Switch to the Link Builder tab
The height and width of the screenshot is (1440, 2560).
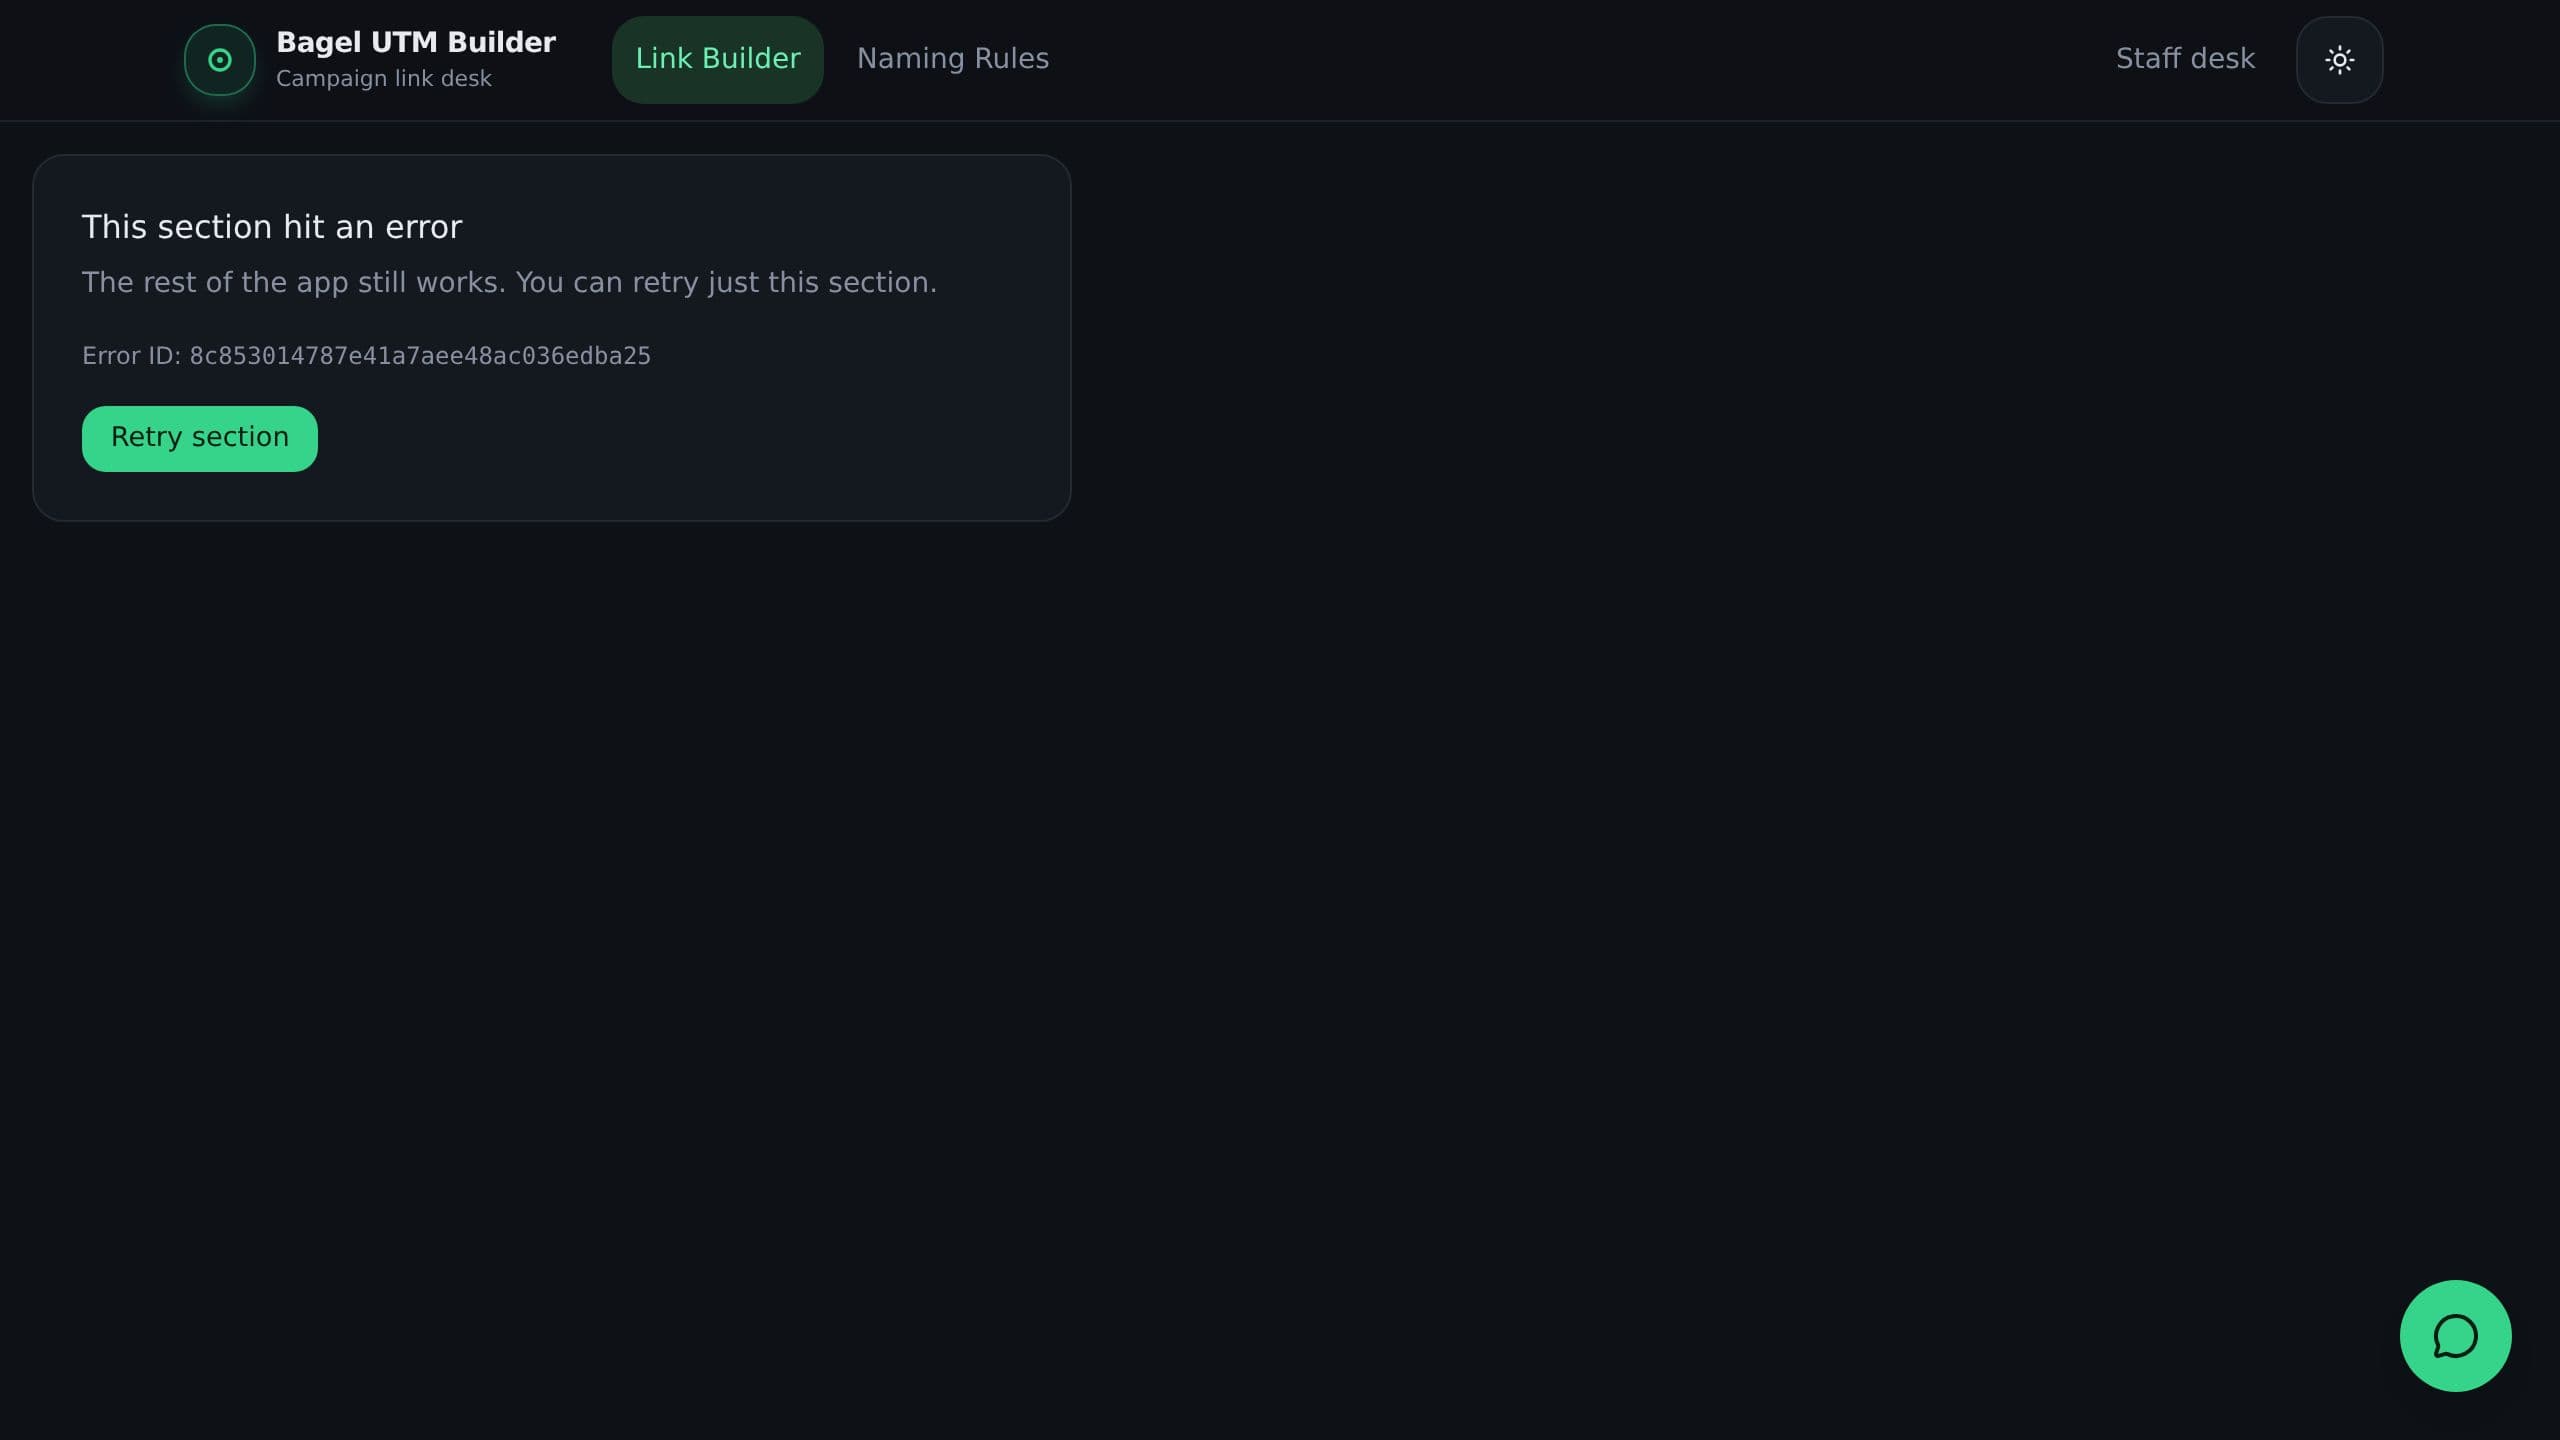coord(718,59)
